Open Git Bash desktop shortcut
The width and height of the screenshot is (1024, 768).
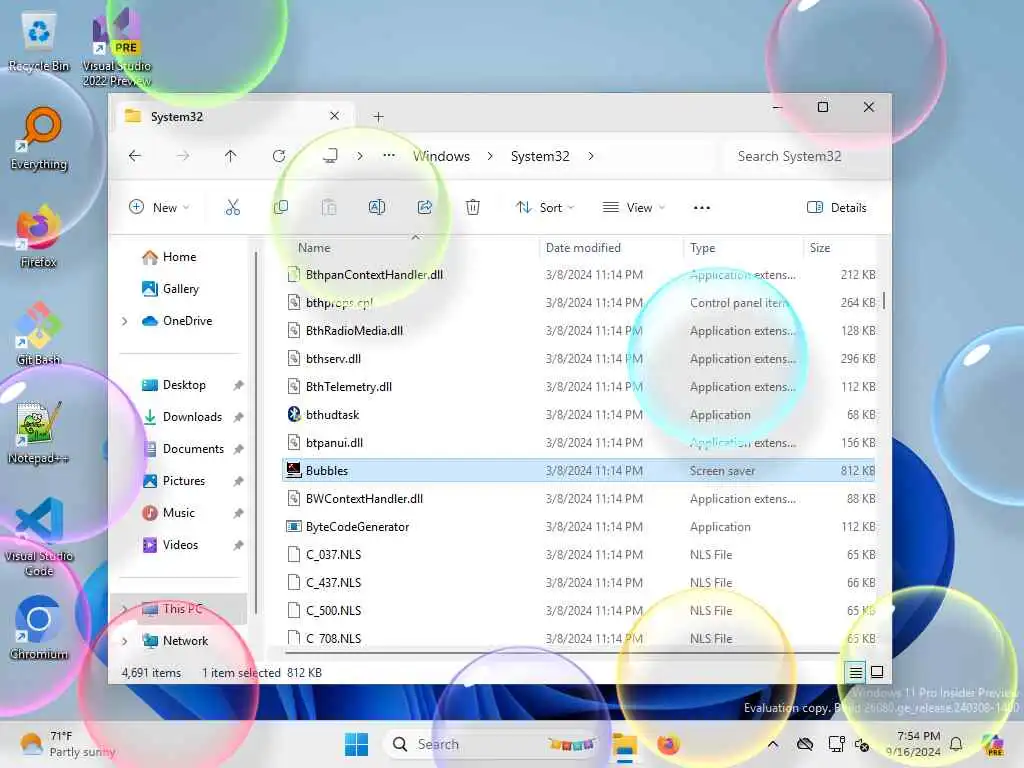pos(39,334)
